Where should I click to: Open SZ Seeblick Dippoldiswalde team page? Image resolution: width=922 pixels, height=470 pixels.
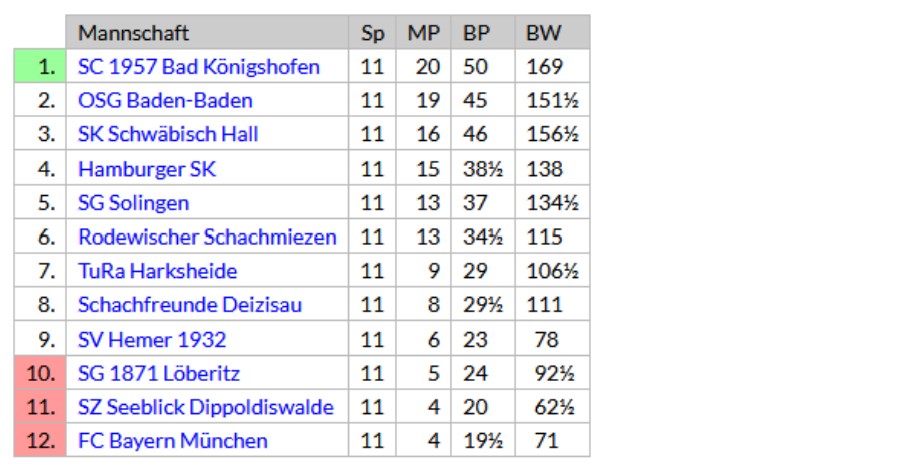[206, 407]
